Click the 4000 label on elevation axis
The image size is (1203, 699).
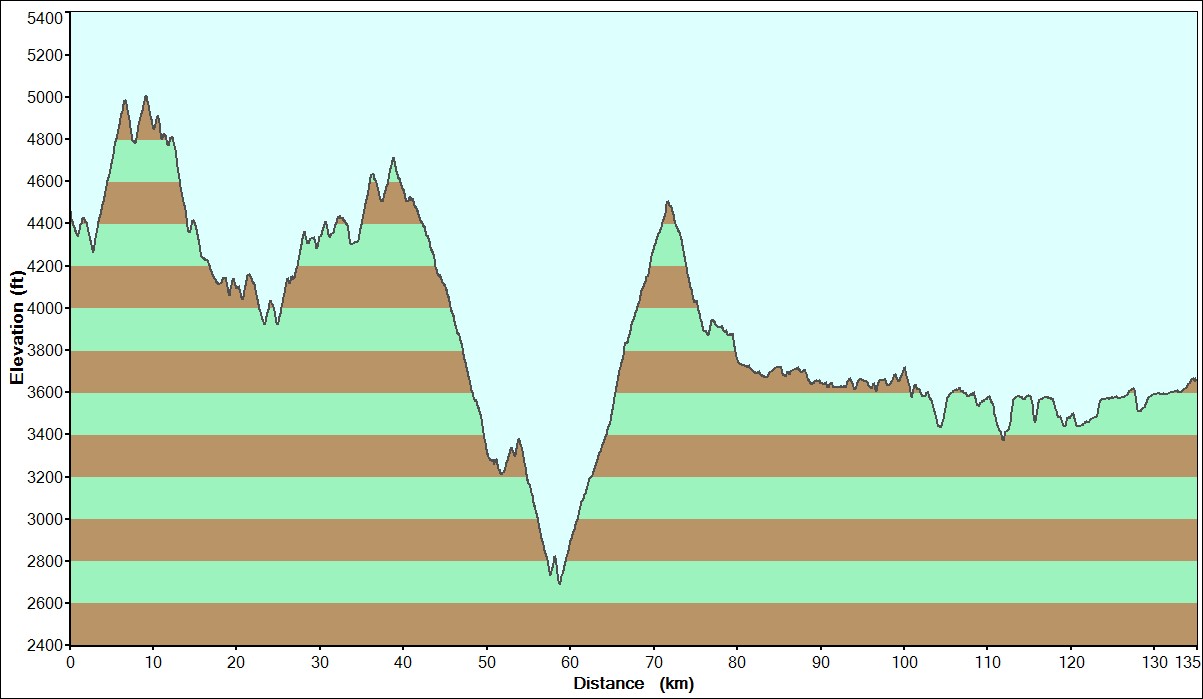click(44, 308)
